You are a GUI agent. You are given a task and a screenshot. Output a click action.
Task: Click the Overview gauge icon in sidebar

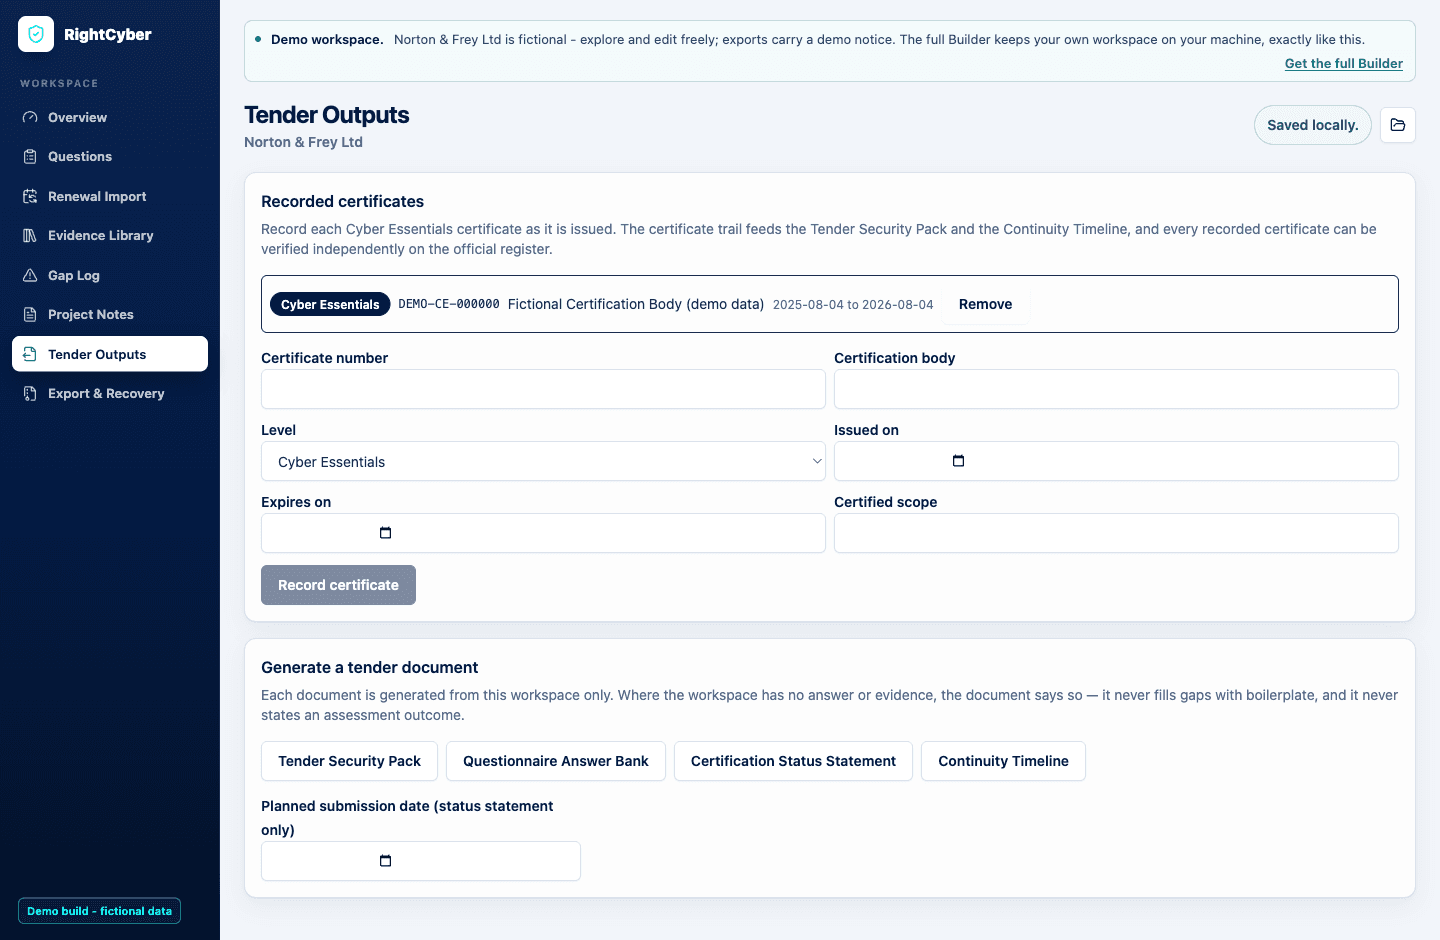coord(30,117)
